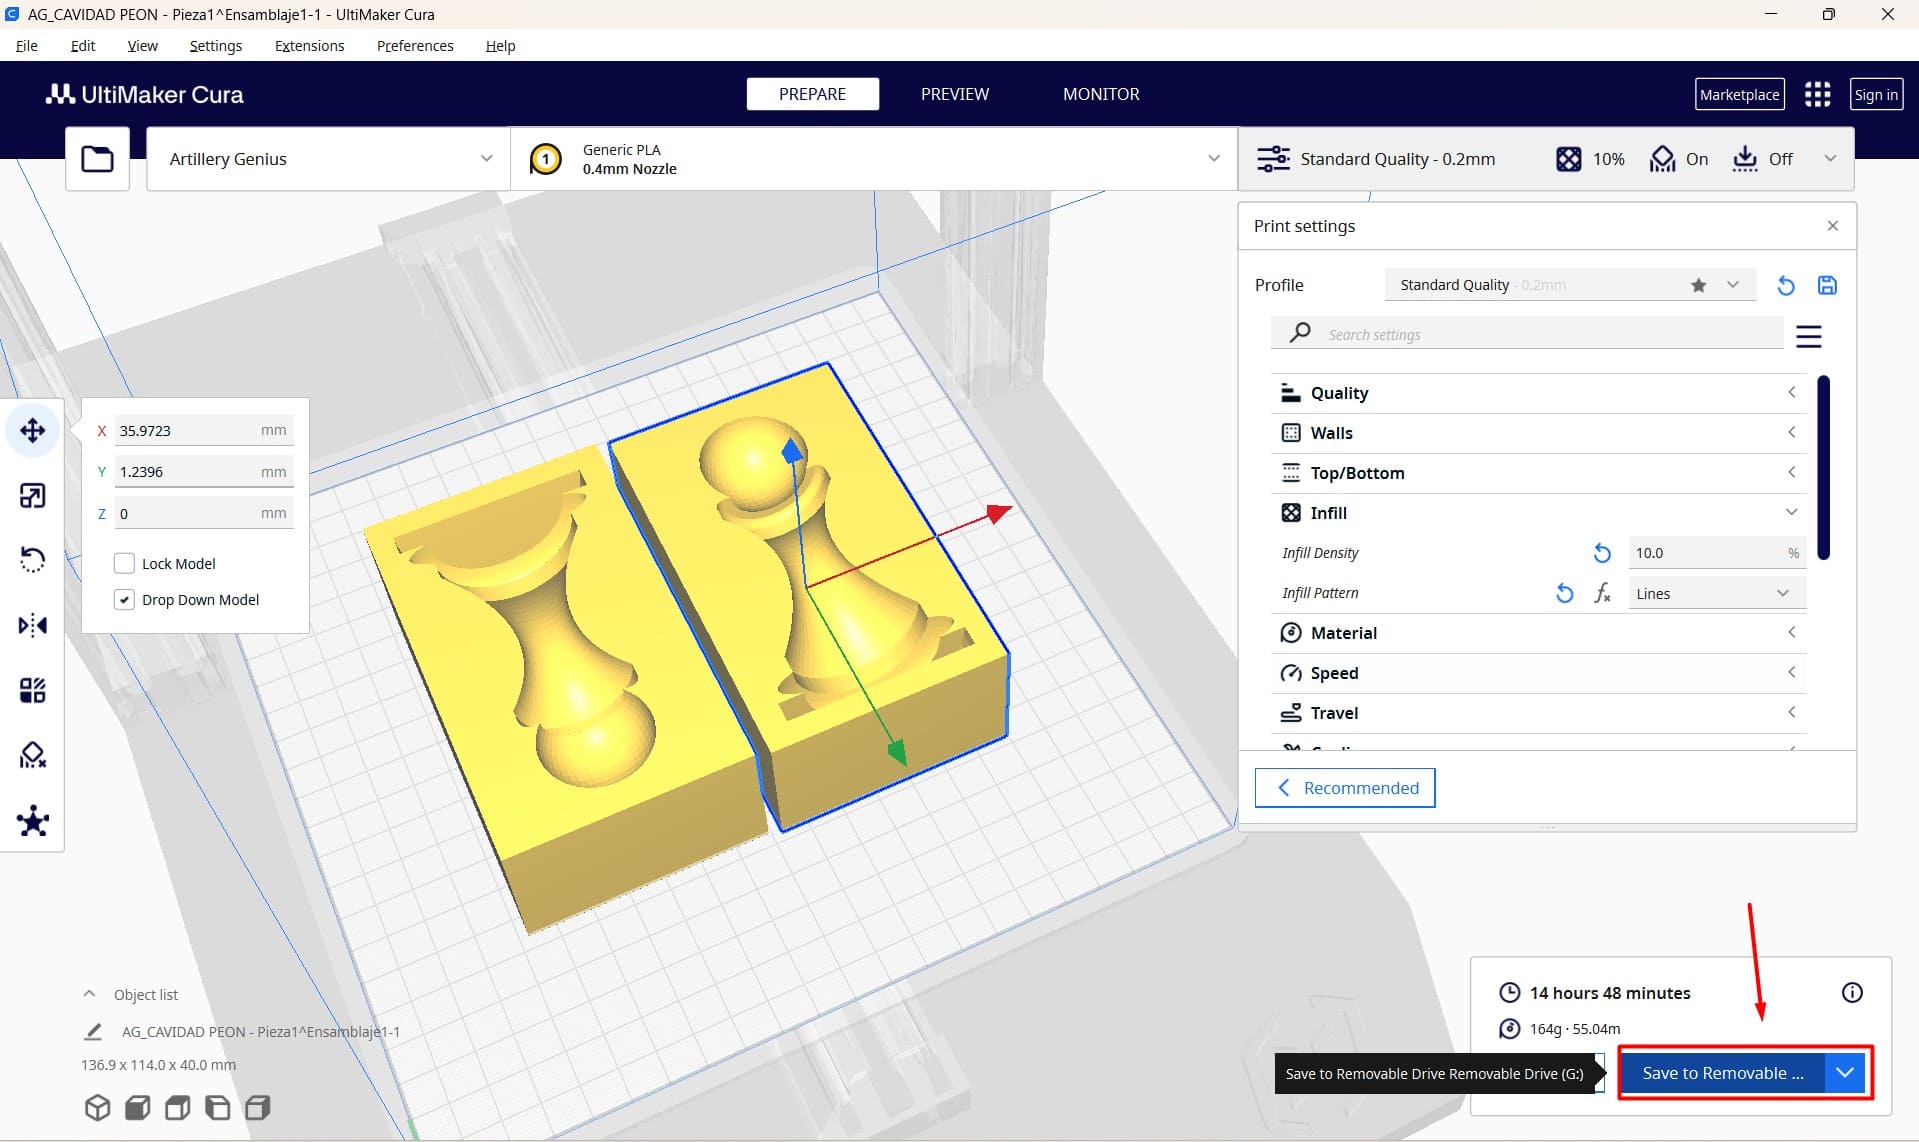Collapse the Infill settings section
Viewport: 1919px width, 1142px height.
click(x=1538, y=513)
